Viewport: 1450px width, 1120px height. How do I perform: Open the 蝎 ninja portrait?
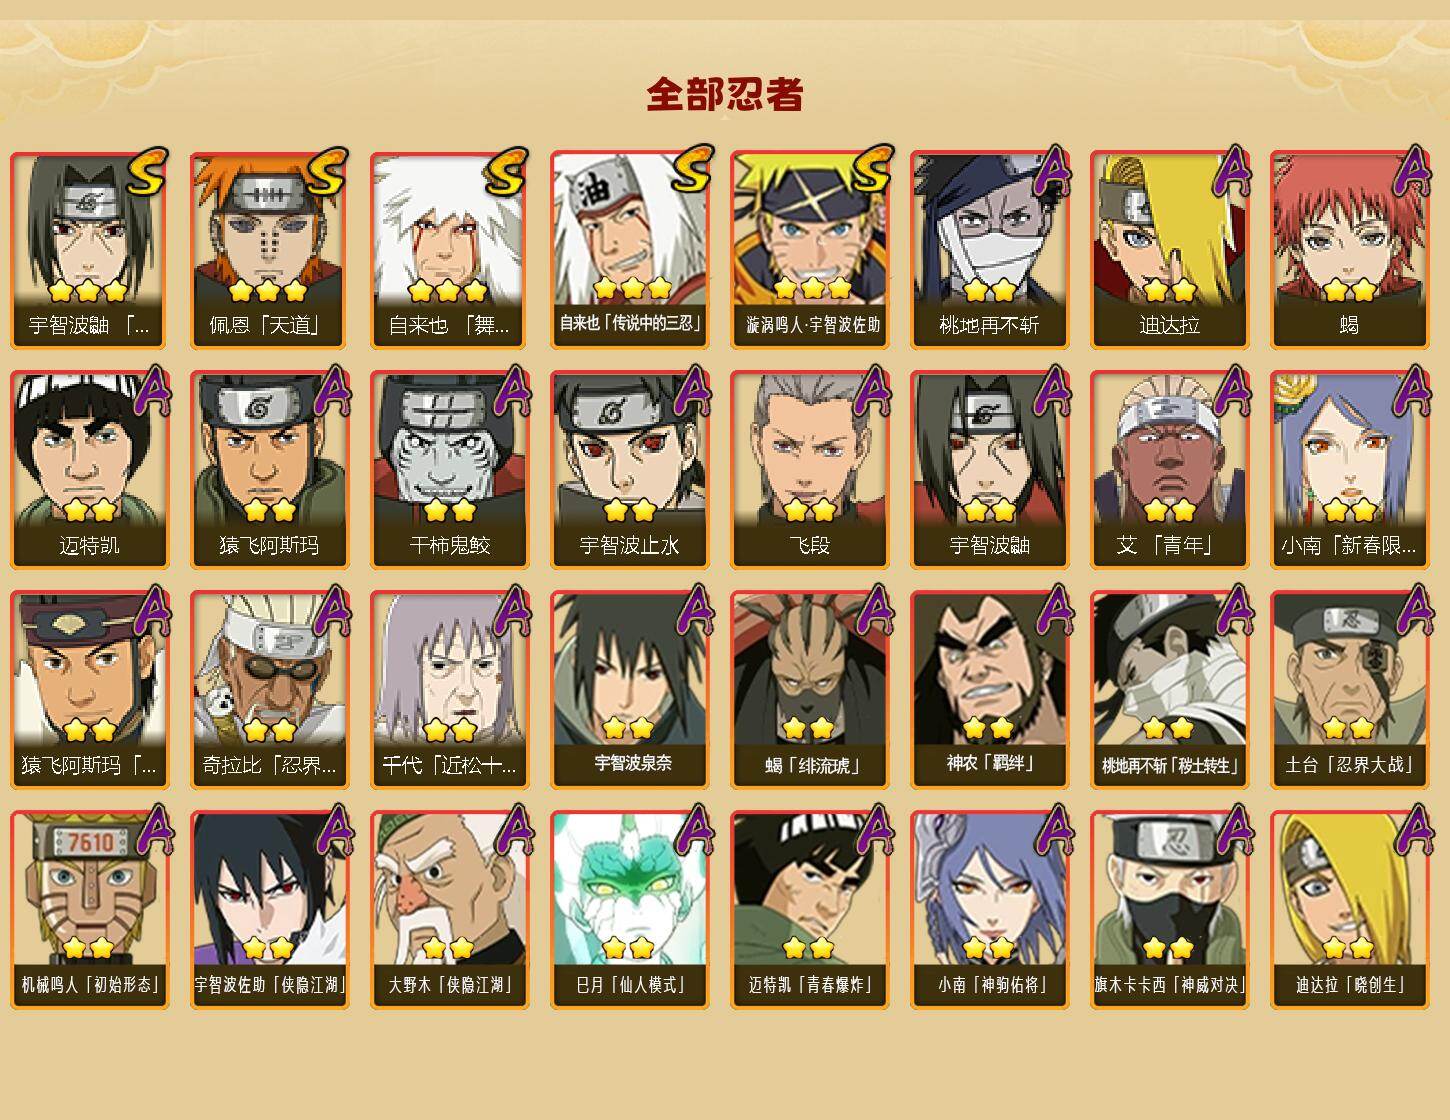[1349, 250]
